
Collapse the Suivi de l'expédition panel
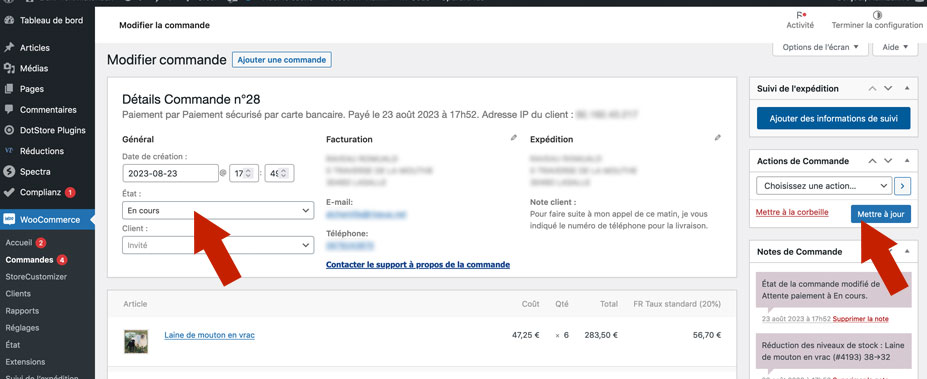pos(907,89)
